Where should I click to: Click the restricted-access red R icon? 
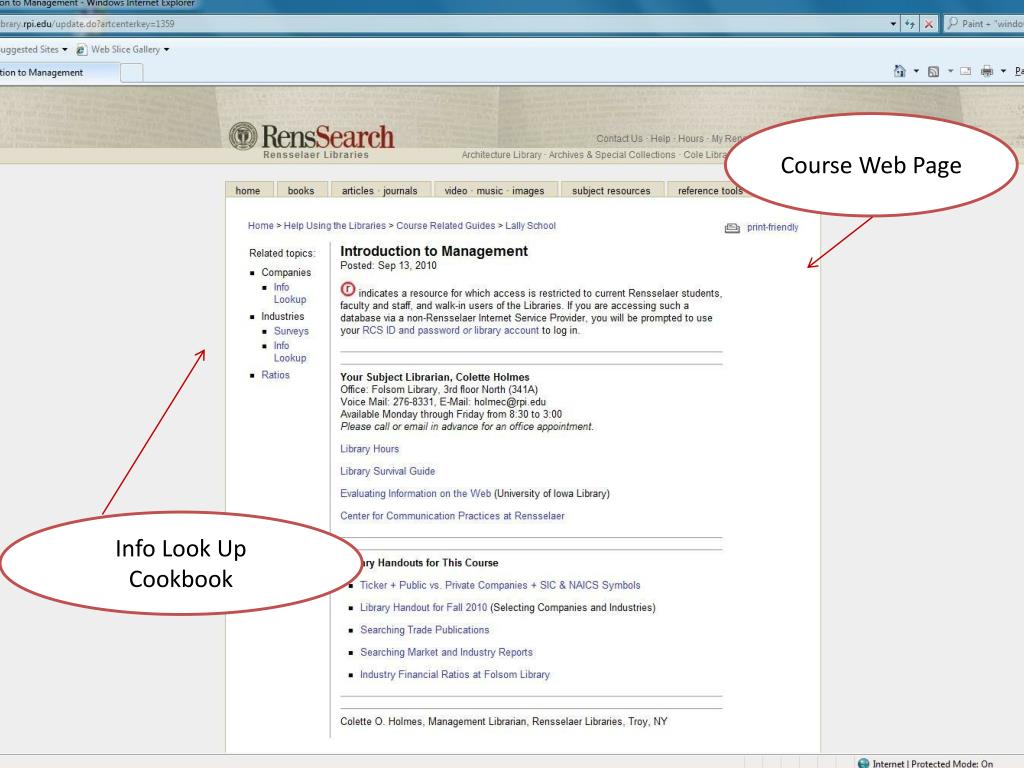348,289
